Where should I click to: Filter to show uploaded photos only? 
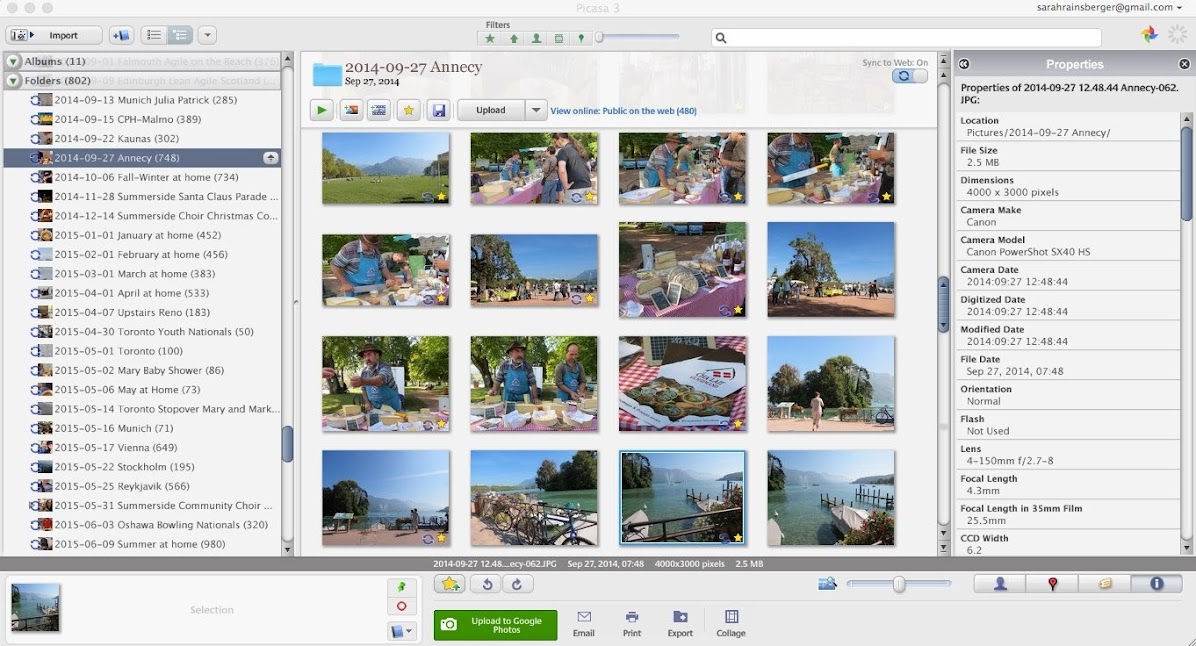tap(513, 38)
